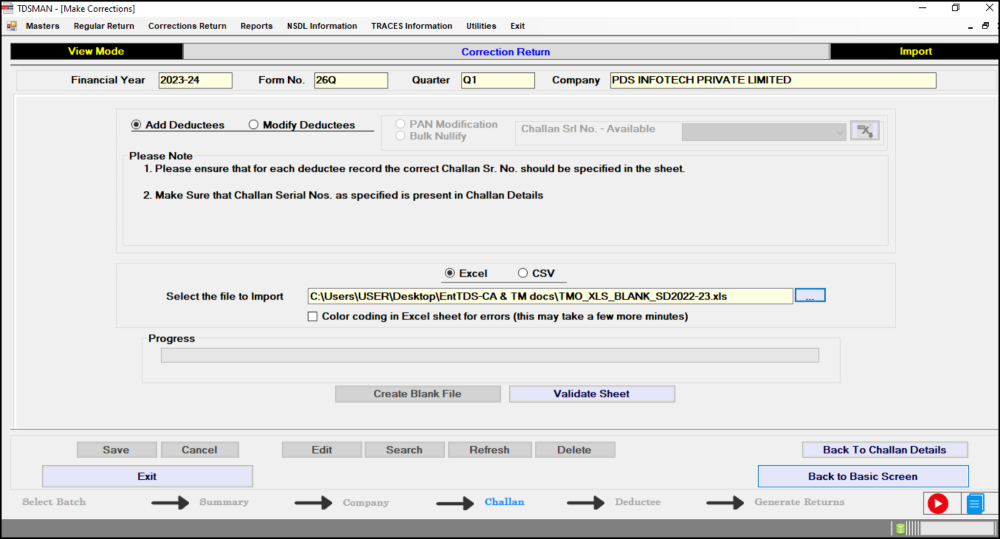The height and width of the screenshot is (539, 1000).
Task: Click the arrow before Challan step
Action: click(x=455, y=503)
